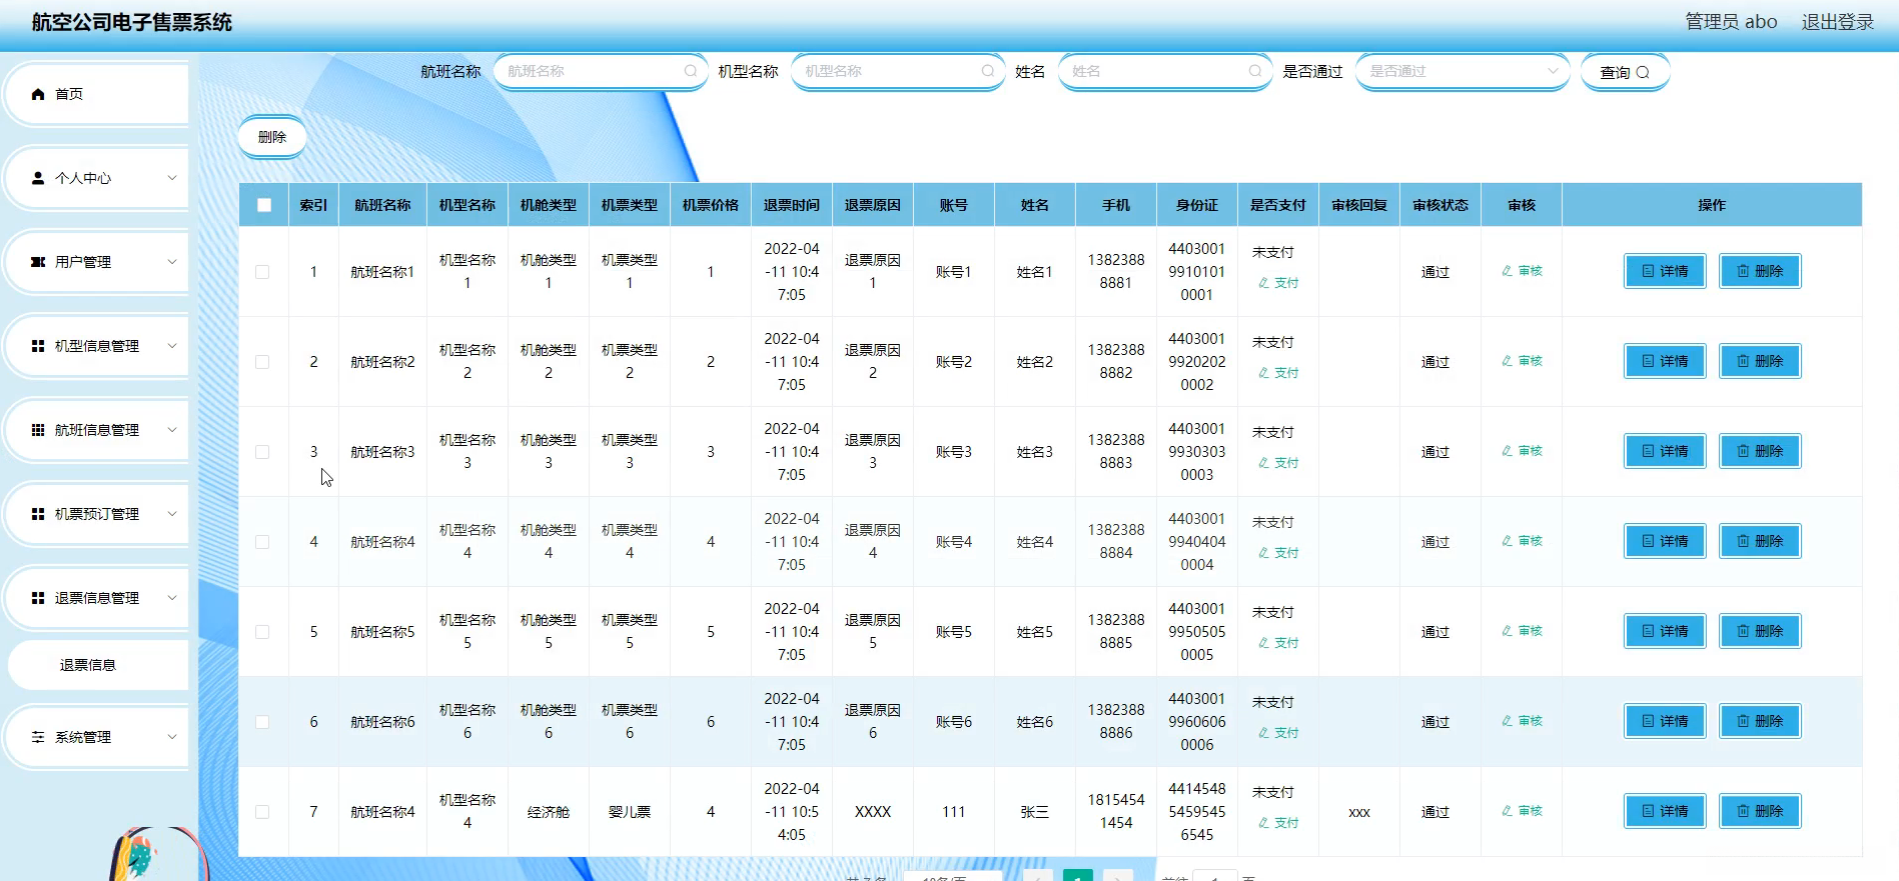Open 用户管理 sidebar menu
1899x881 pixels.
click(97, 262)
